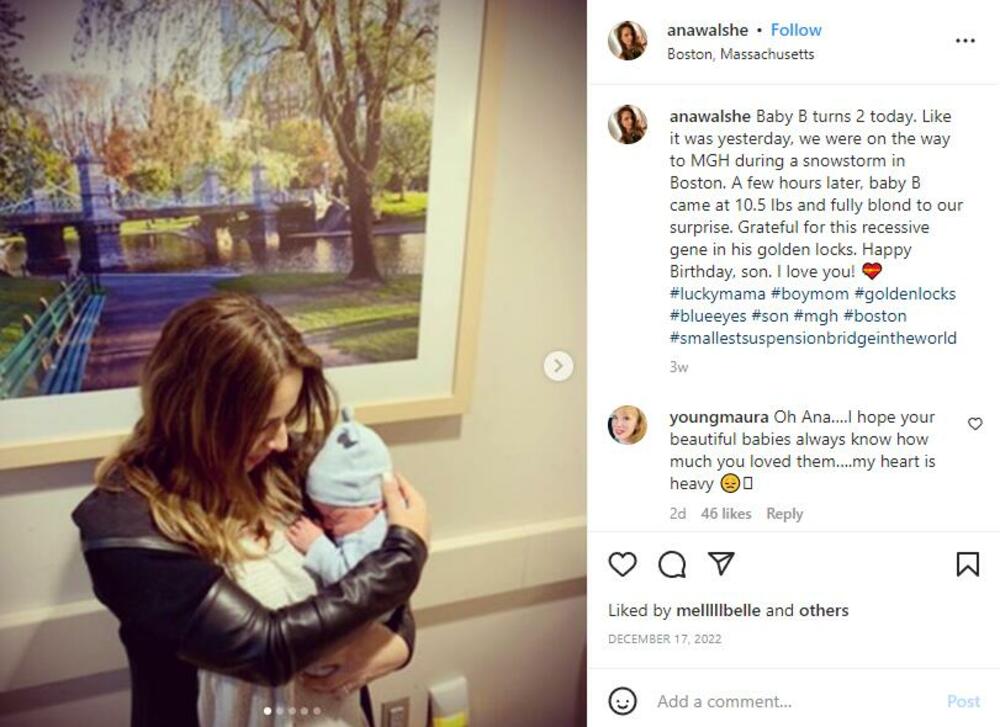The image size is (1000, 727).
Task: Save post with bookmark icon
Action: [x=967, y=564]
